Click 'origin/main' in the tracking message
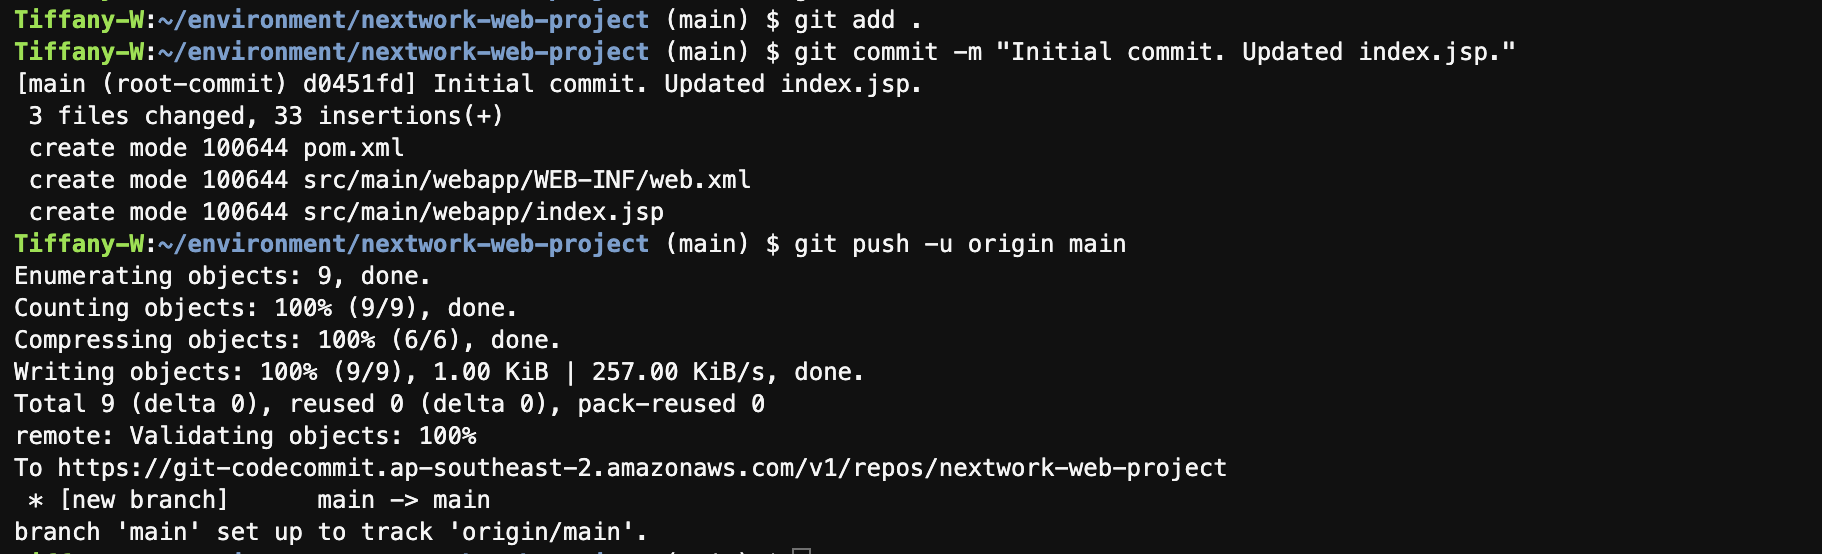1822x554 pixels. (x=547, y=532)
